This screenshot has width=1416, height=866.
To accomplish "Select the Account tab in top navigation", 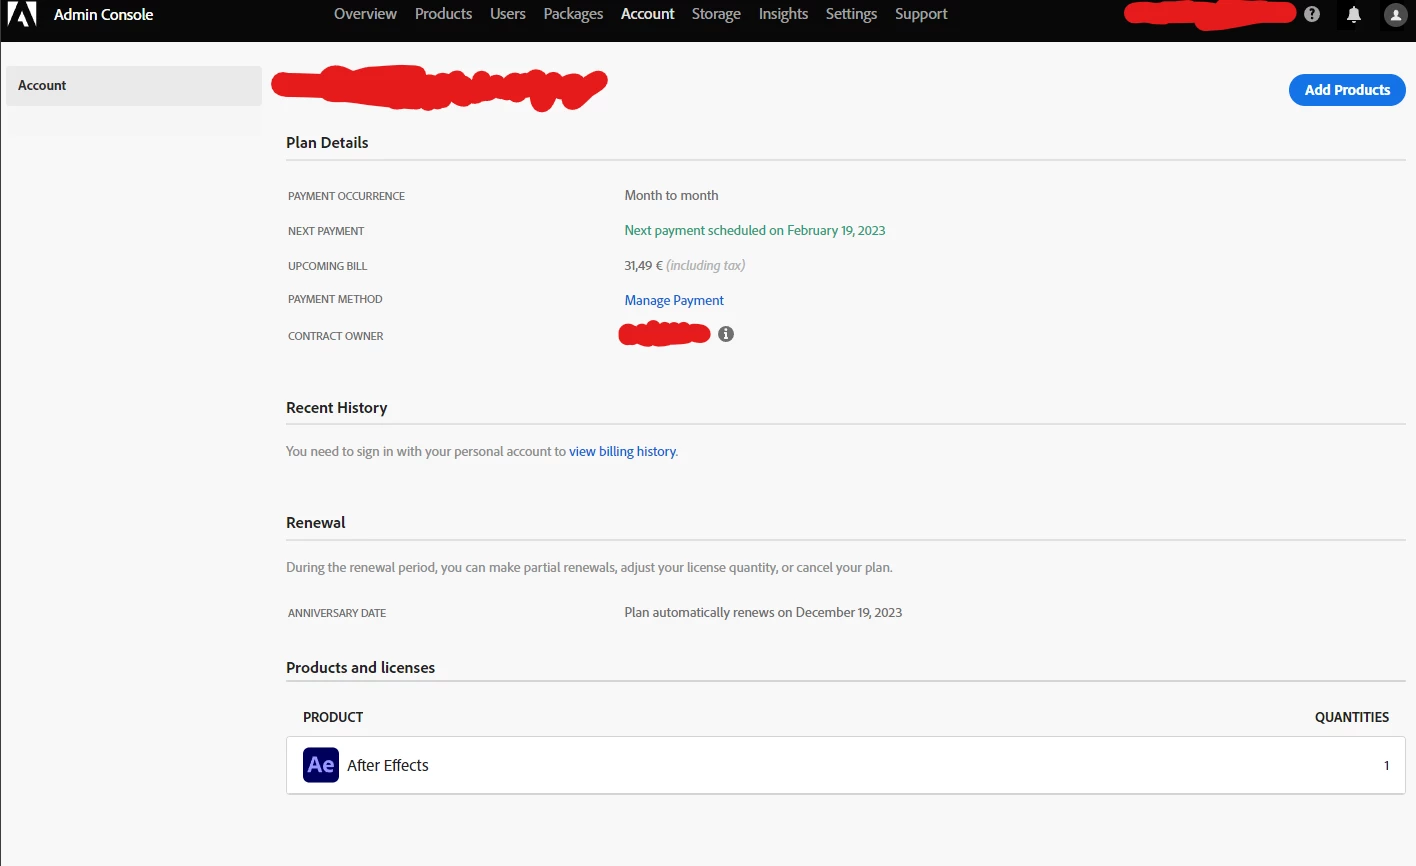I will tap(647, 14).
